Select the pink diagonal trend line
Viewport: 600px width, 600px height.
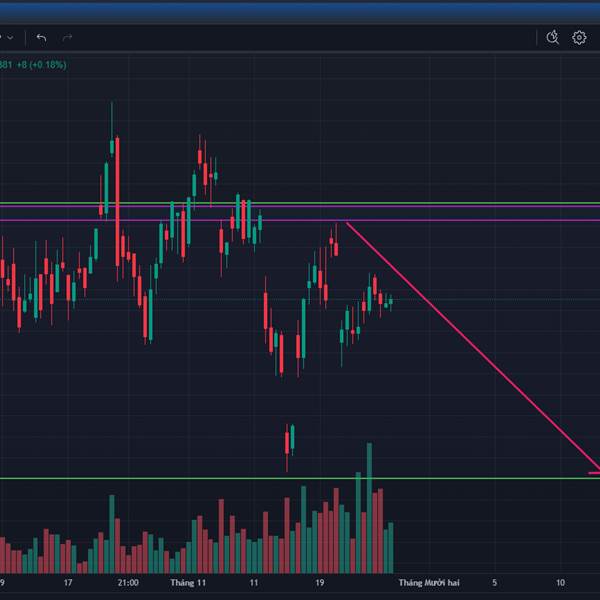[470, 344]
